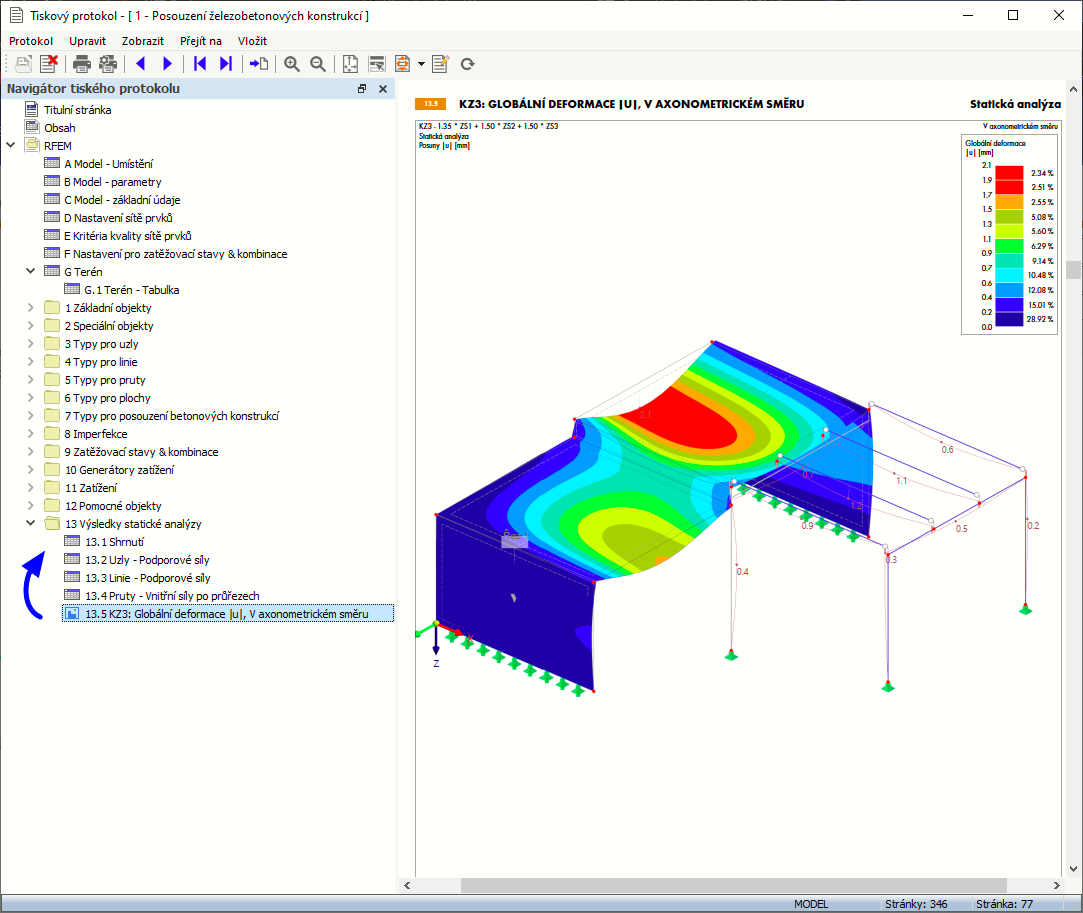The width and height of the screenshot is (1083, 913).
Task: Click the delete protocol icon with red X
Action: coord(49,64)
